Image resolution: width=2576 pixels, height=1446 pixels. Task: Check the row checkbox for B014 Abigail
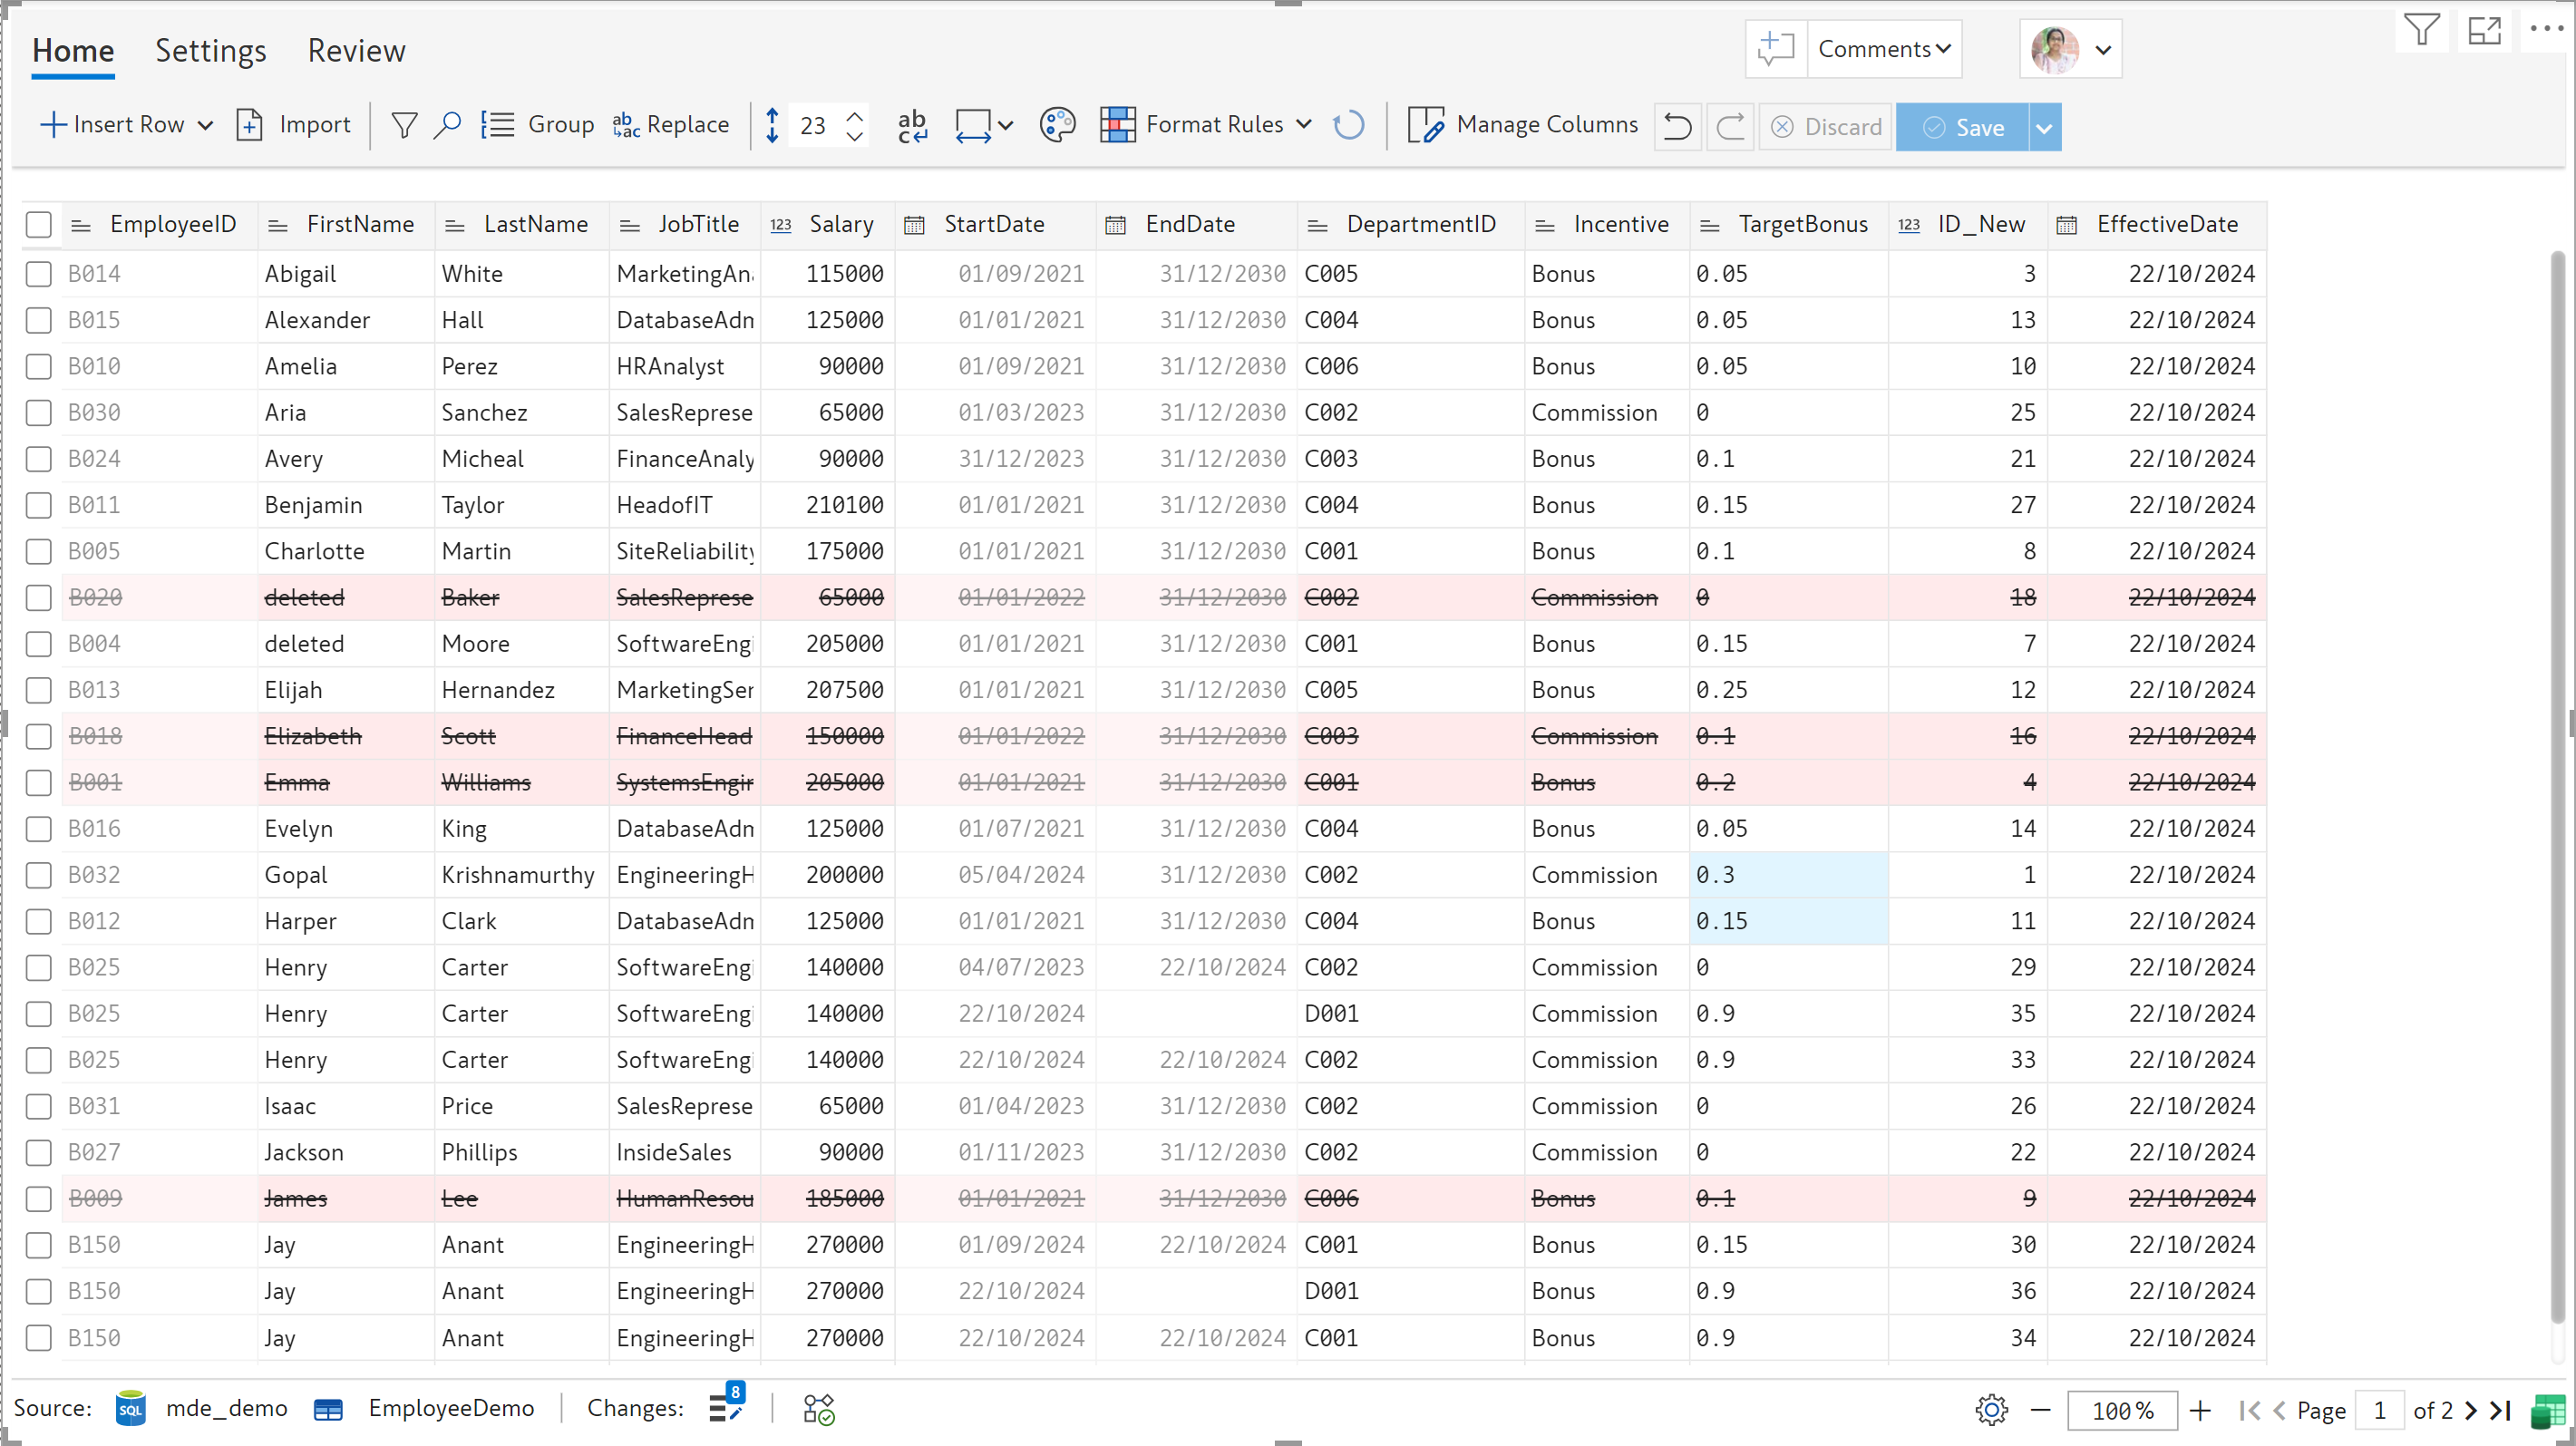tap(38, 274)
